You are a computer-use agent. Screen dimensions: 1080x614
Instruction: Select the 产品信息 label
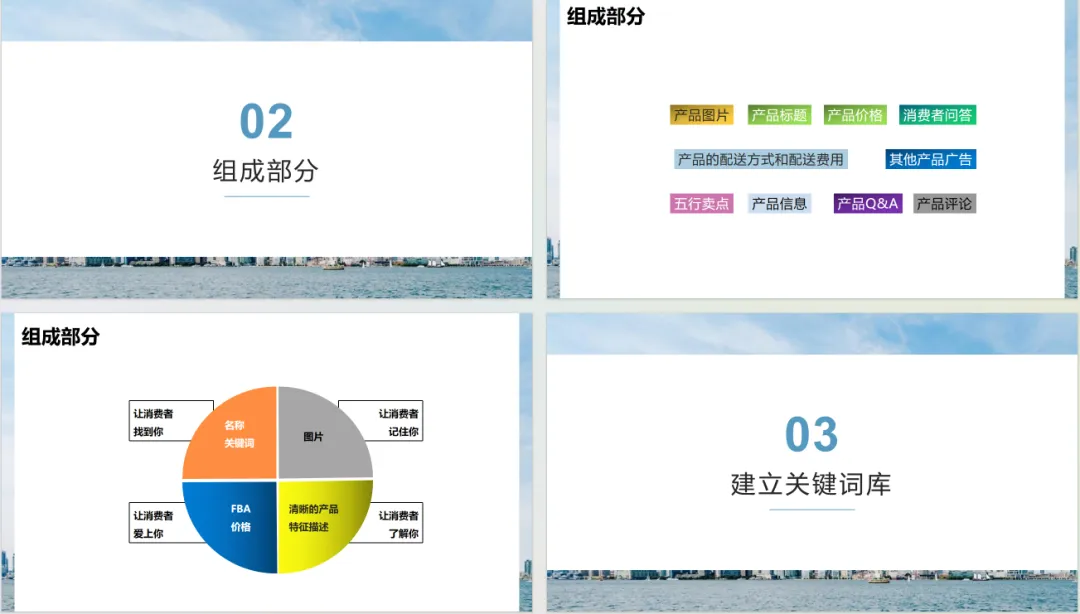point(779,203)
